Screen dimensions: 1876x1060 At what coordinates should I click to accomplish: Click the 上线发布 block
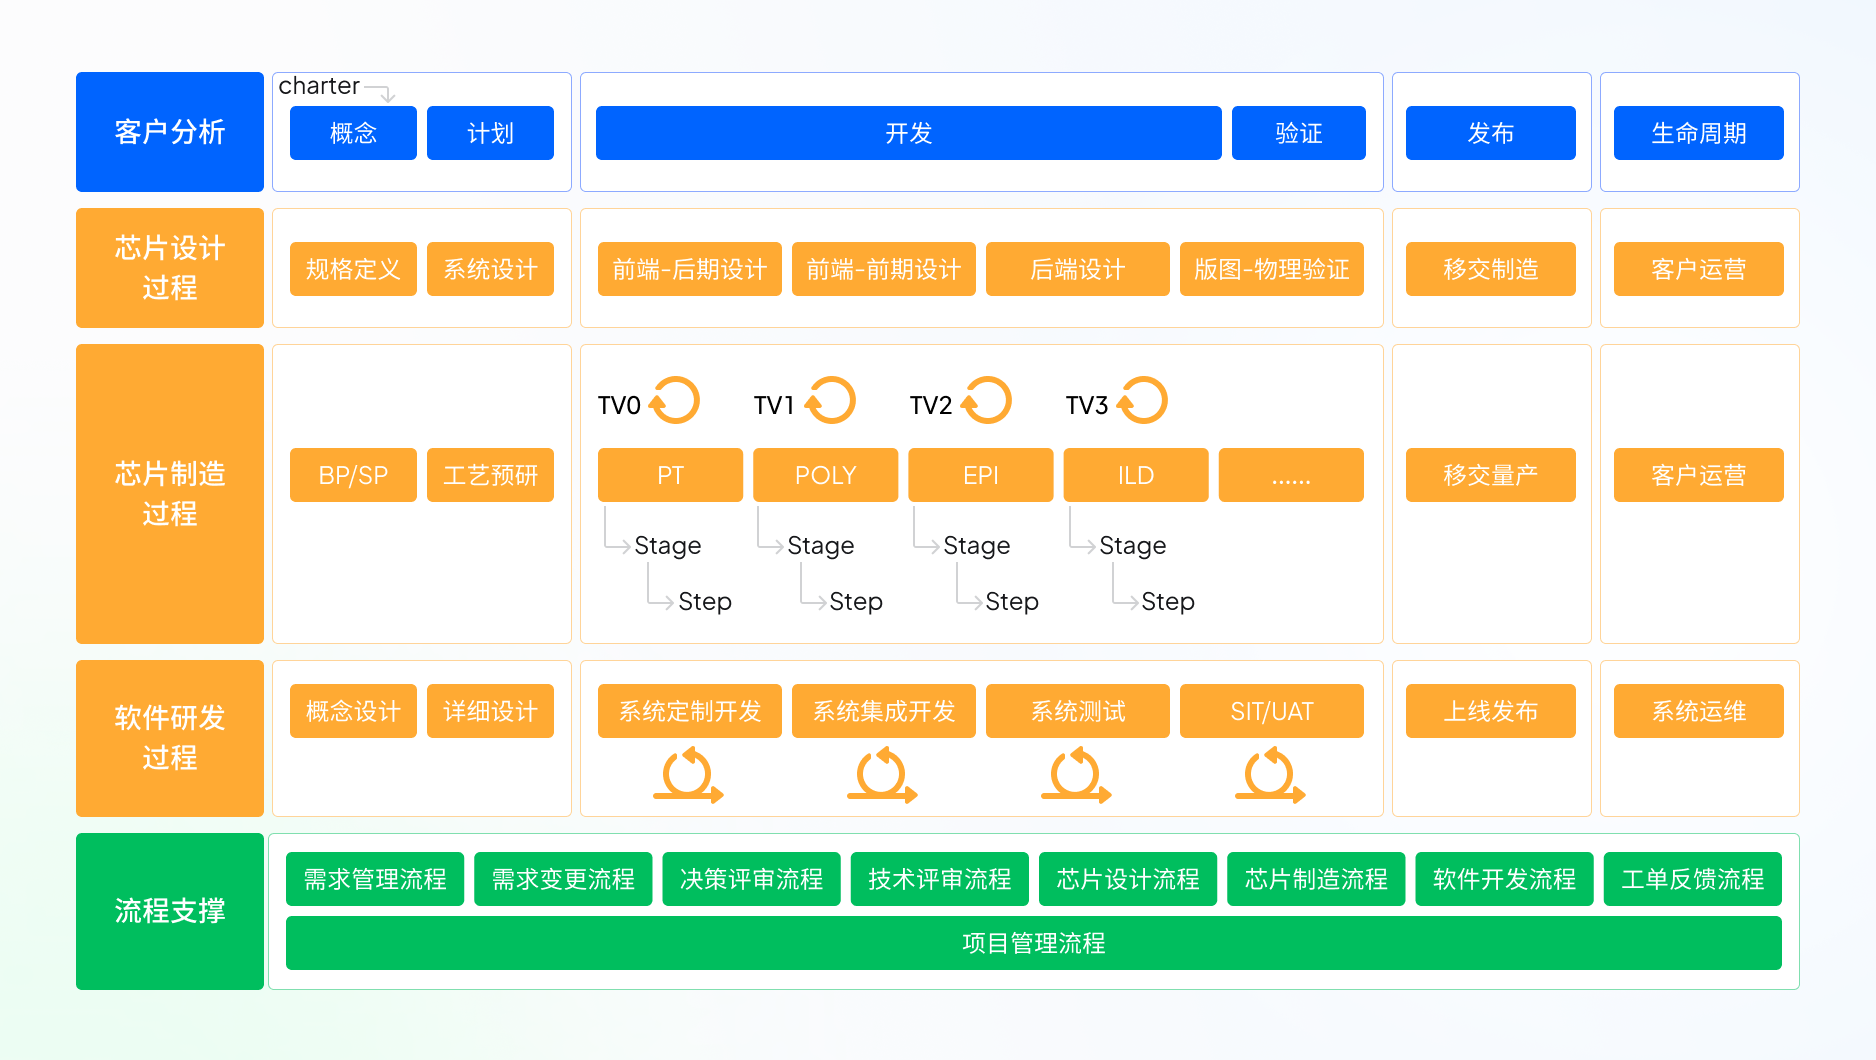(x=1491, y=711)
